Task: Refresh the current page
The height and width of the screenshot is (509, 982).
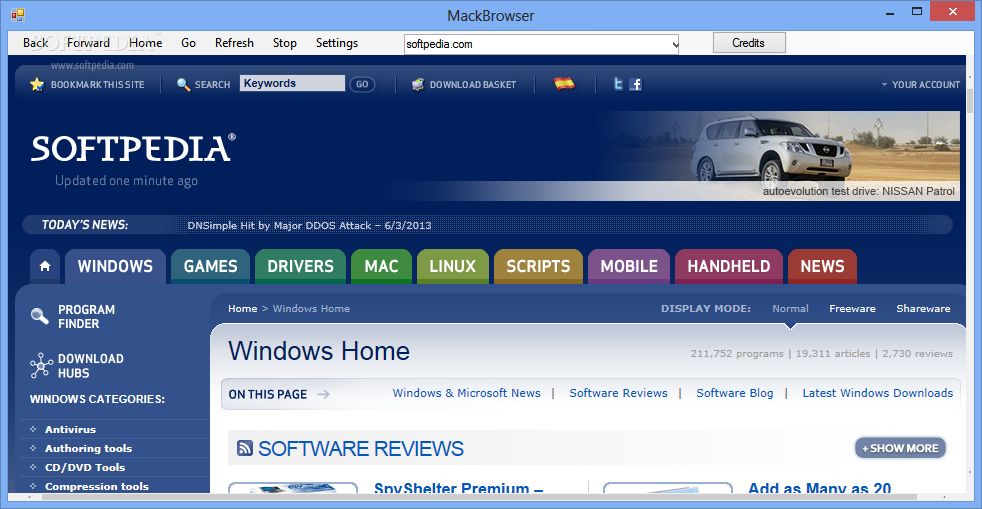Action: pyautogui.click(x=234, y=43)
